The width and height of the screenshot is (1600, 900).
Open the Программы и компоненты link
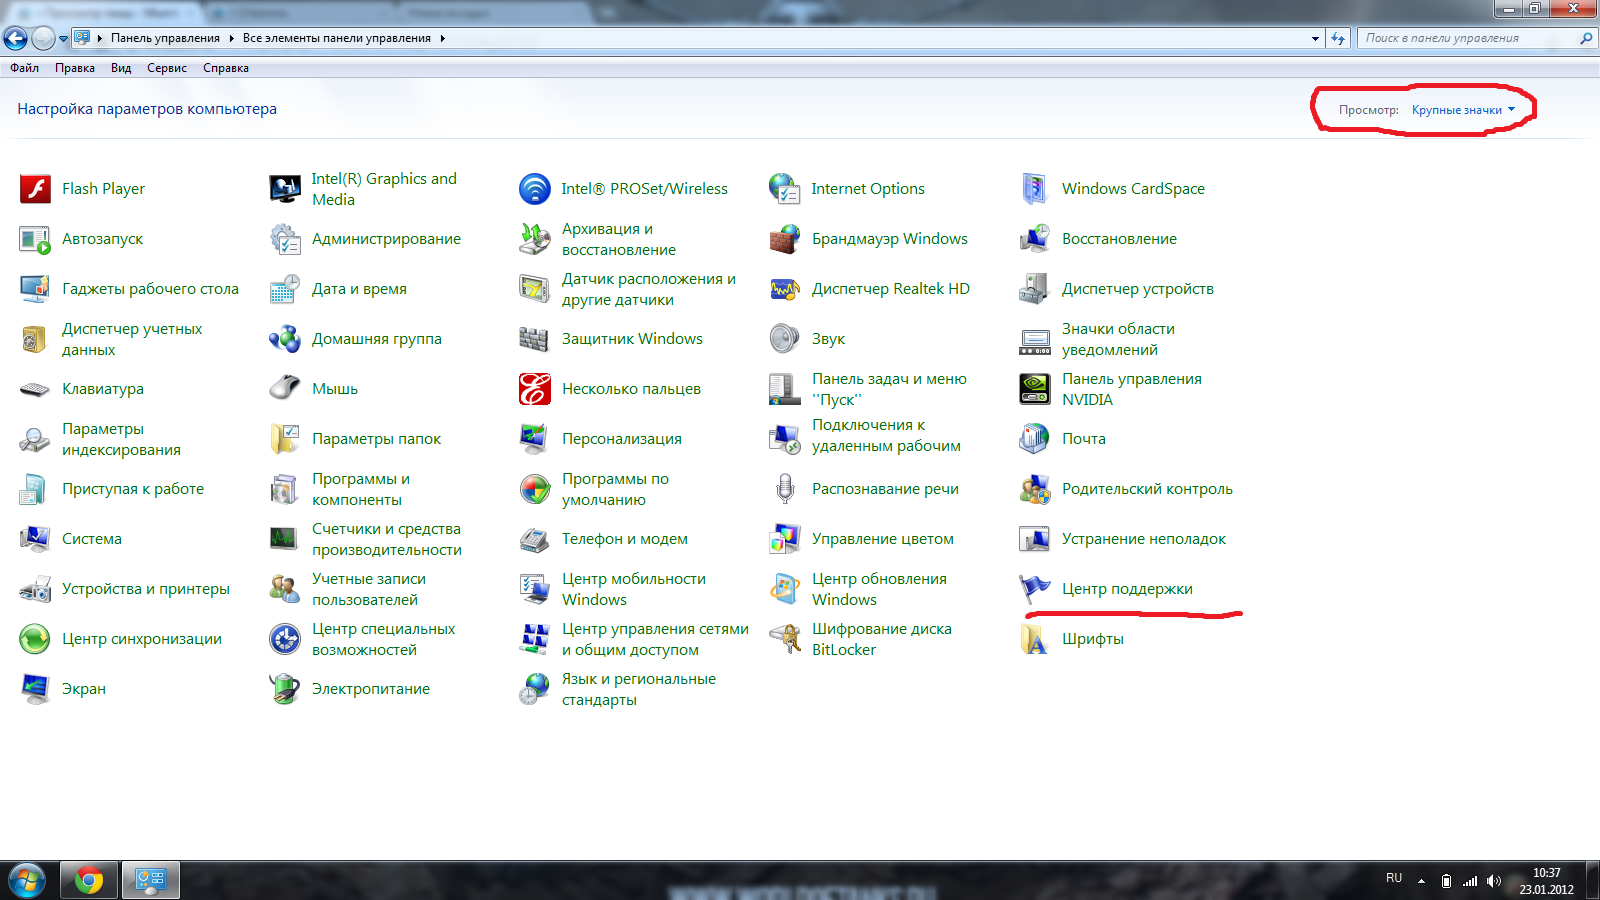(x=361, y=489)
